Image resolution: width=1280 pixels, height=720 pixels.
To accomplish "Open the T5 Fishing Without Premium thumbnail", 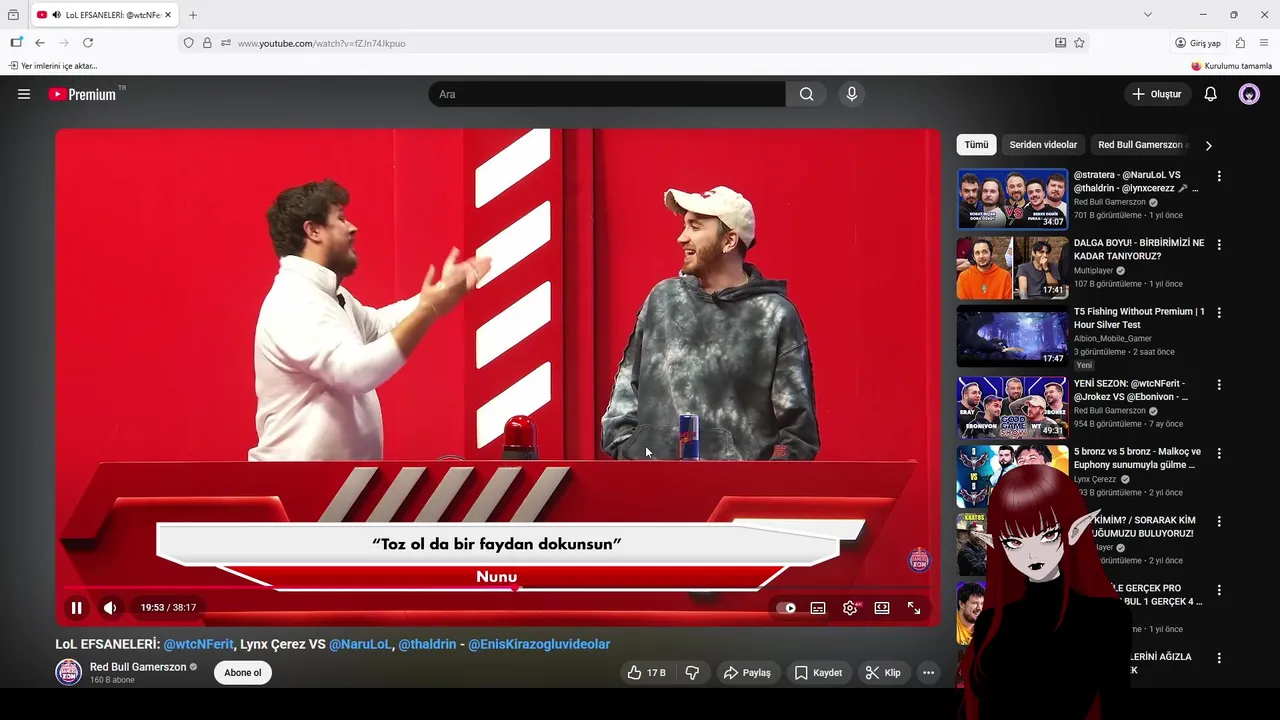I will tap(1012, 336).
